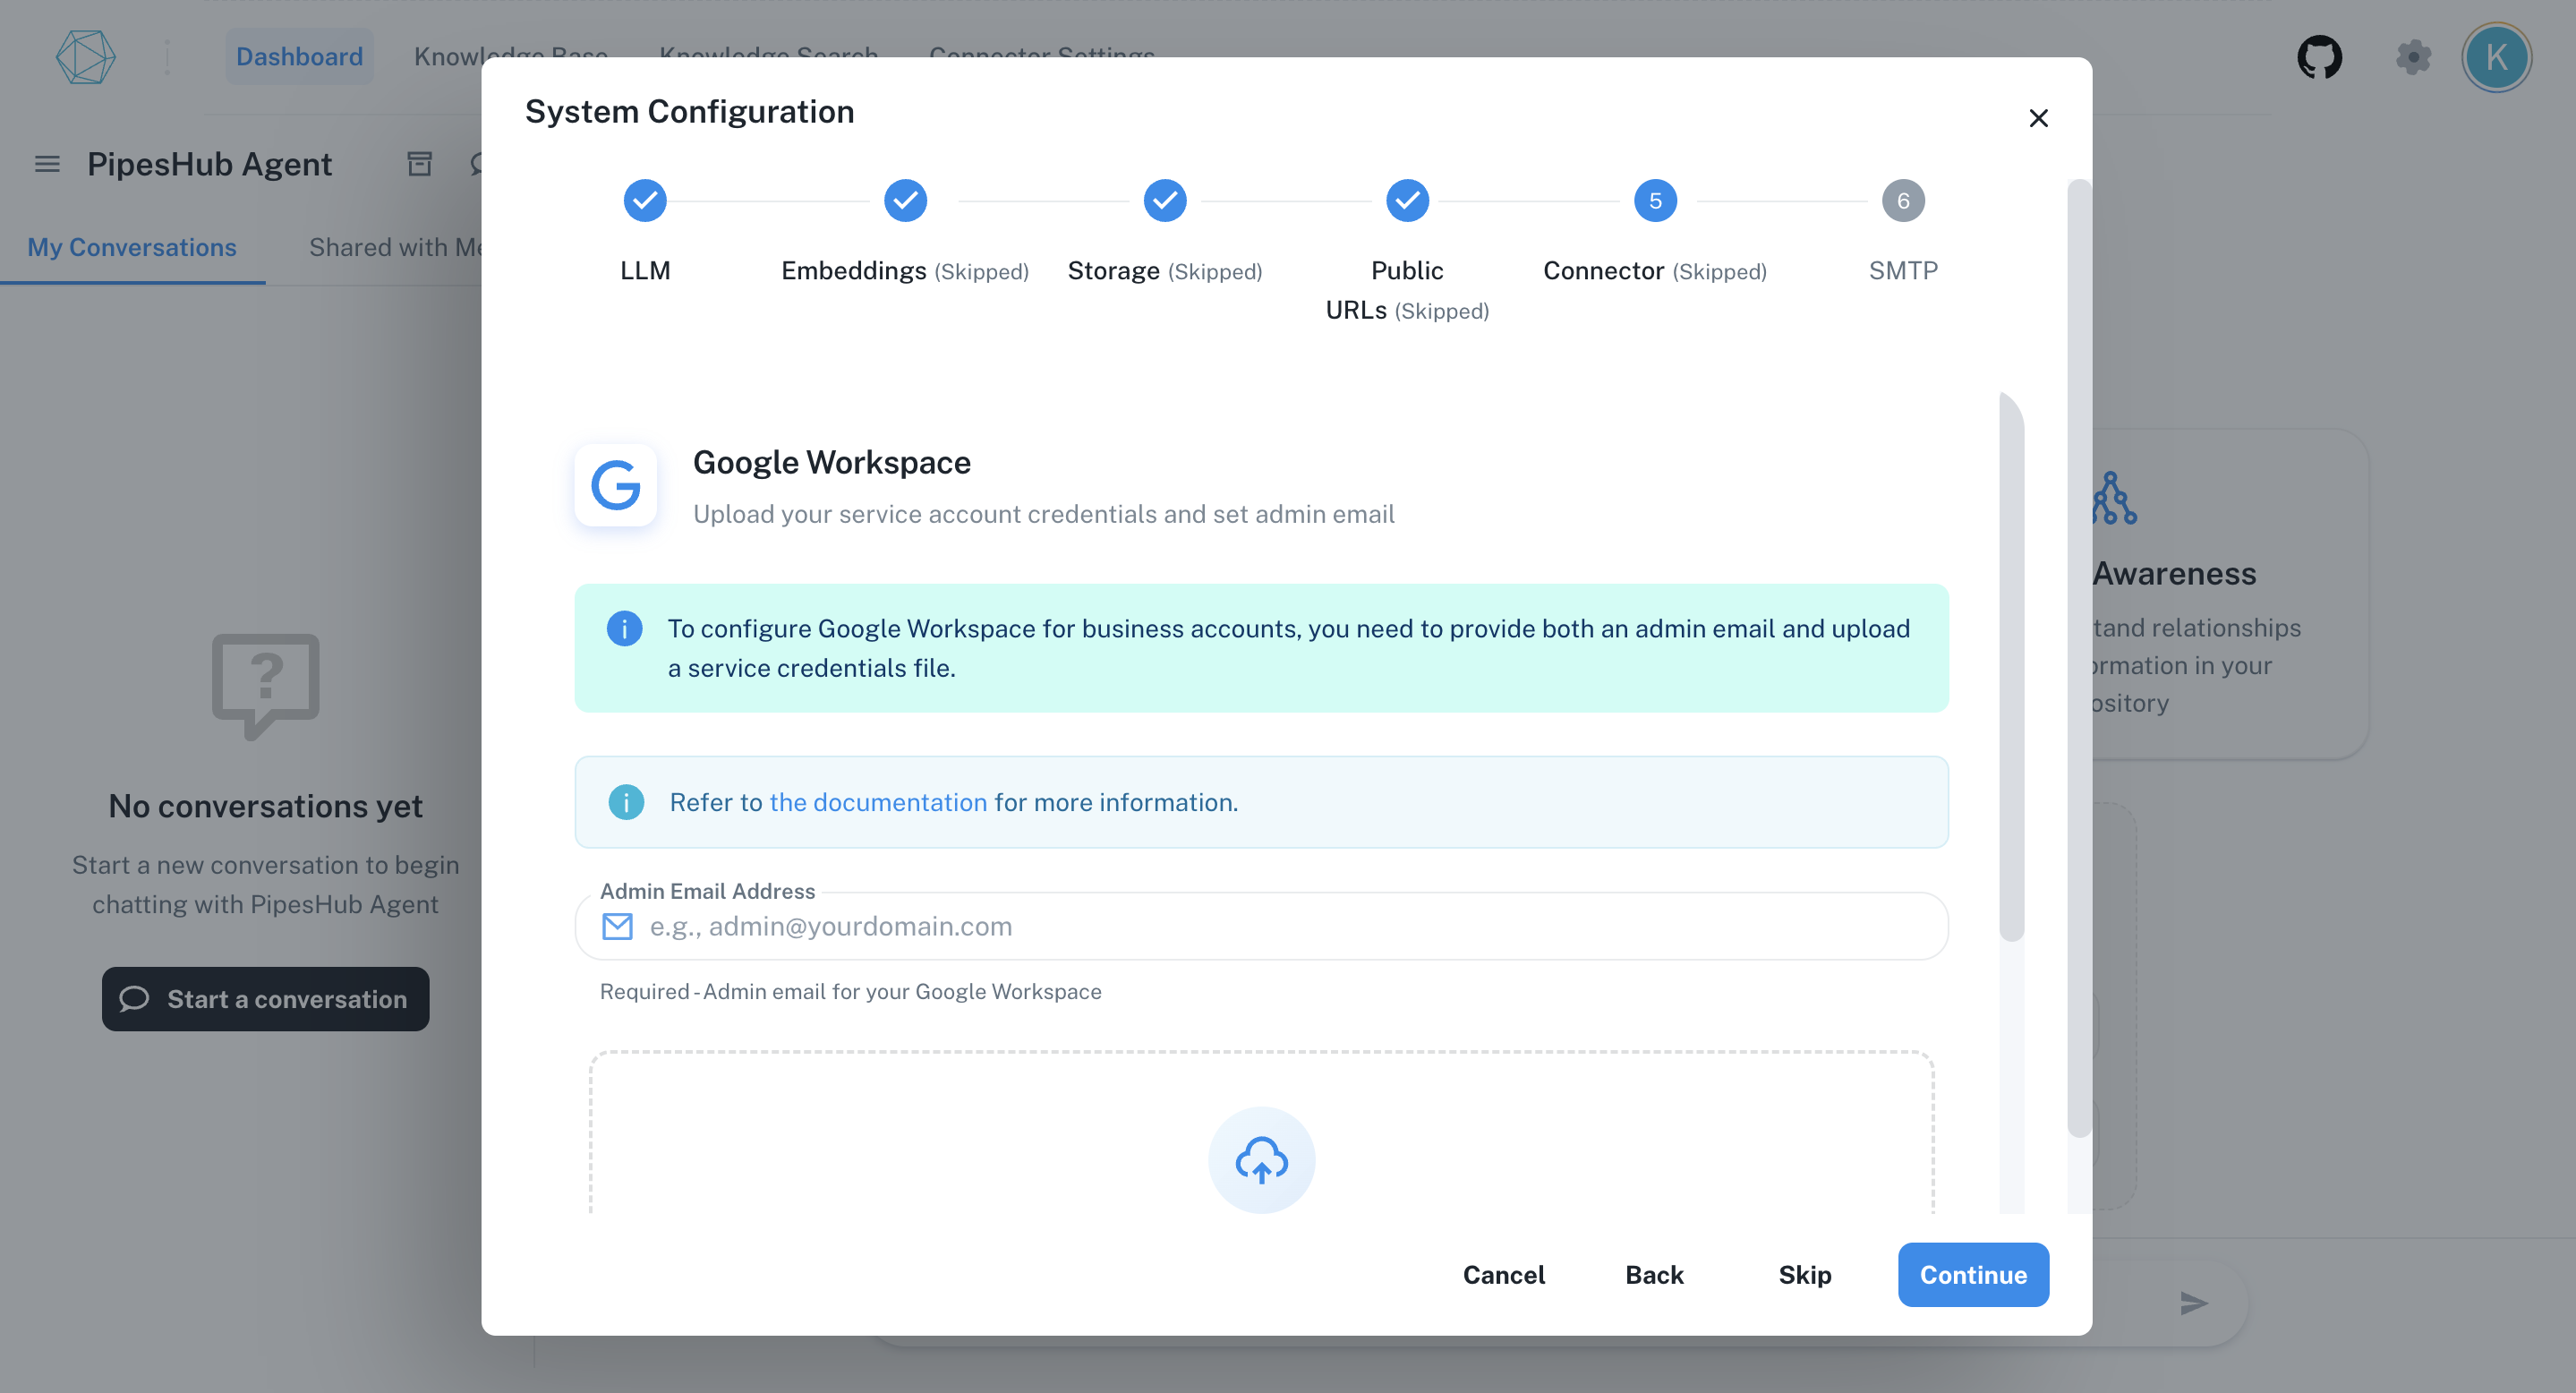Click the chat bubble icon in the header

478,163
